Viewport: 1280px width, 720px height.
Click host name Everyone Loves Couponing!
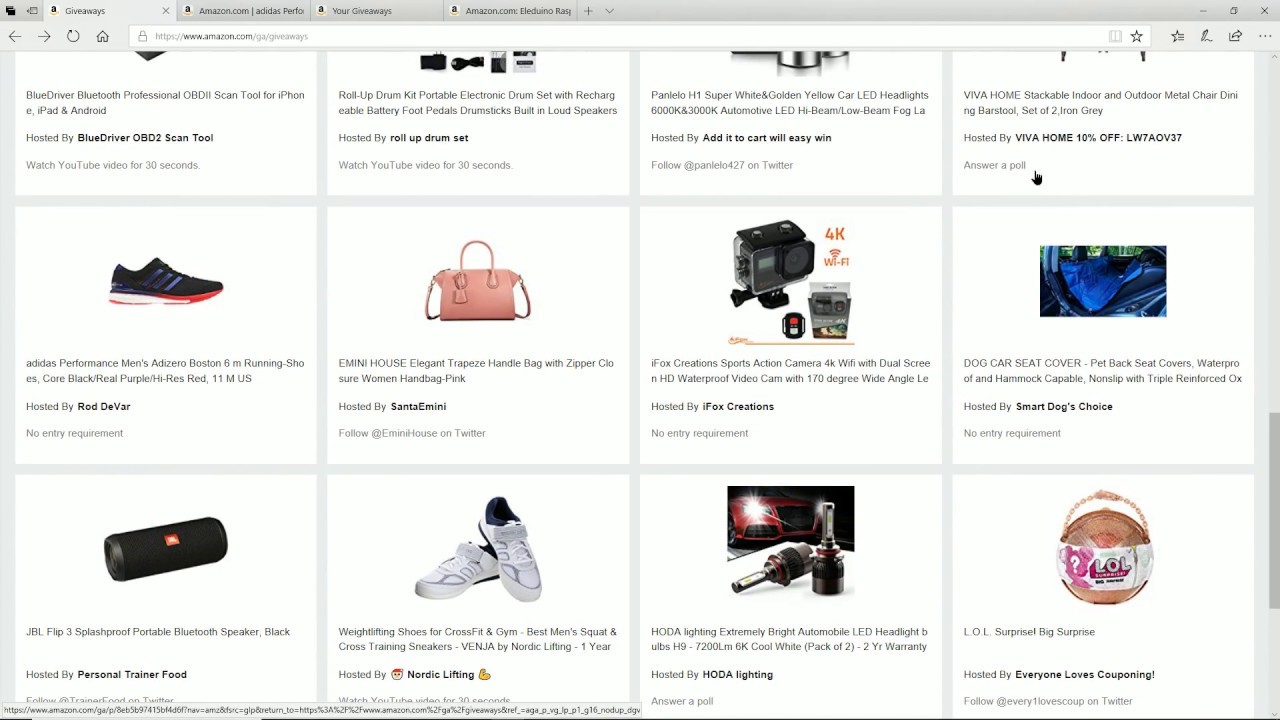coord(1085,675)
